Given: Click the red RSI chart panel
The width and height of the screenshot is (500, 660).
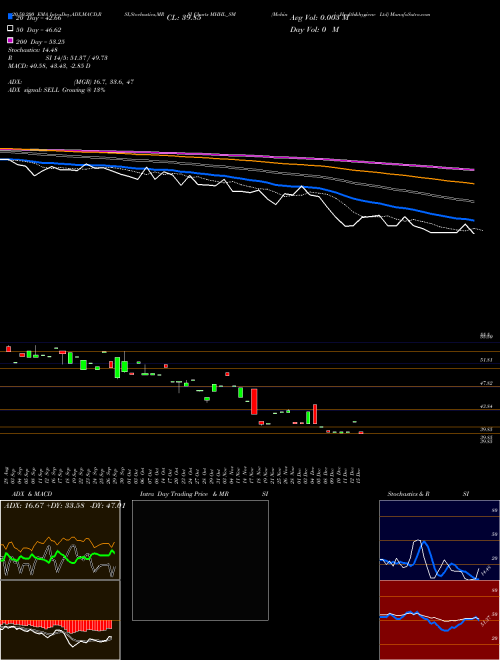Looking at the screenshot, I should (x=439, y=620).
